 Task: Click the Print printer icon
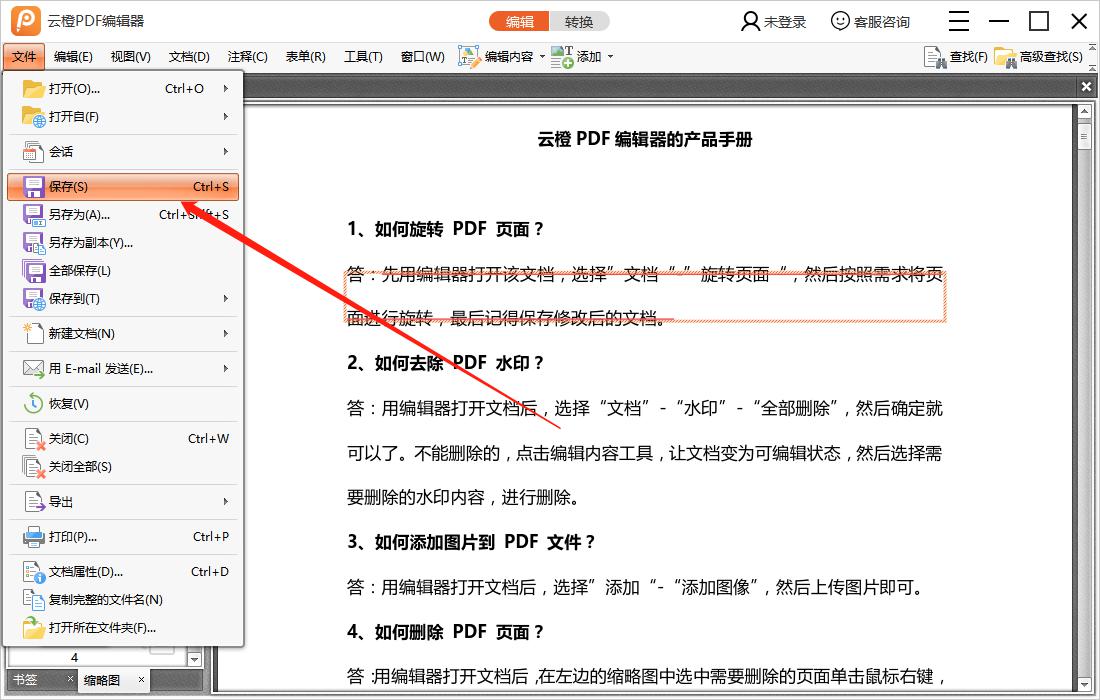tap(33, 537)
